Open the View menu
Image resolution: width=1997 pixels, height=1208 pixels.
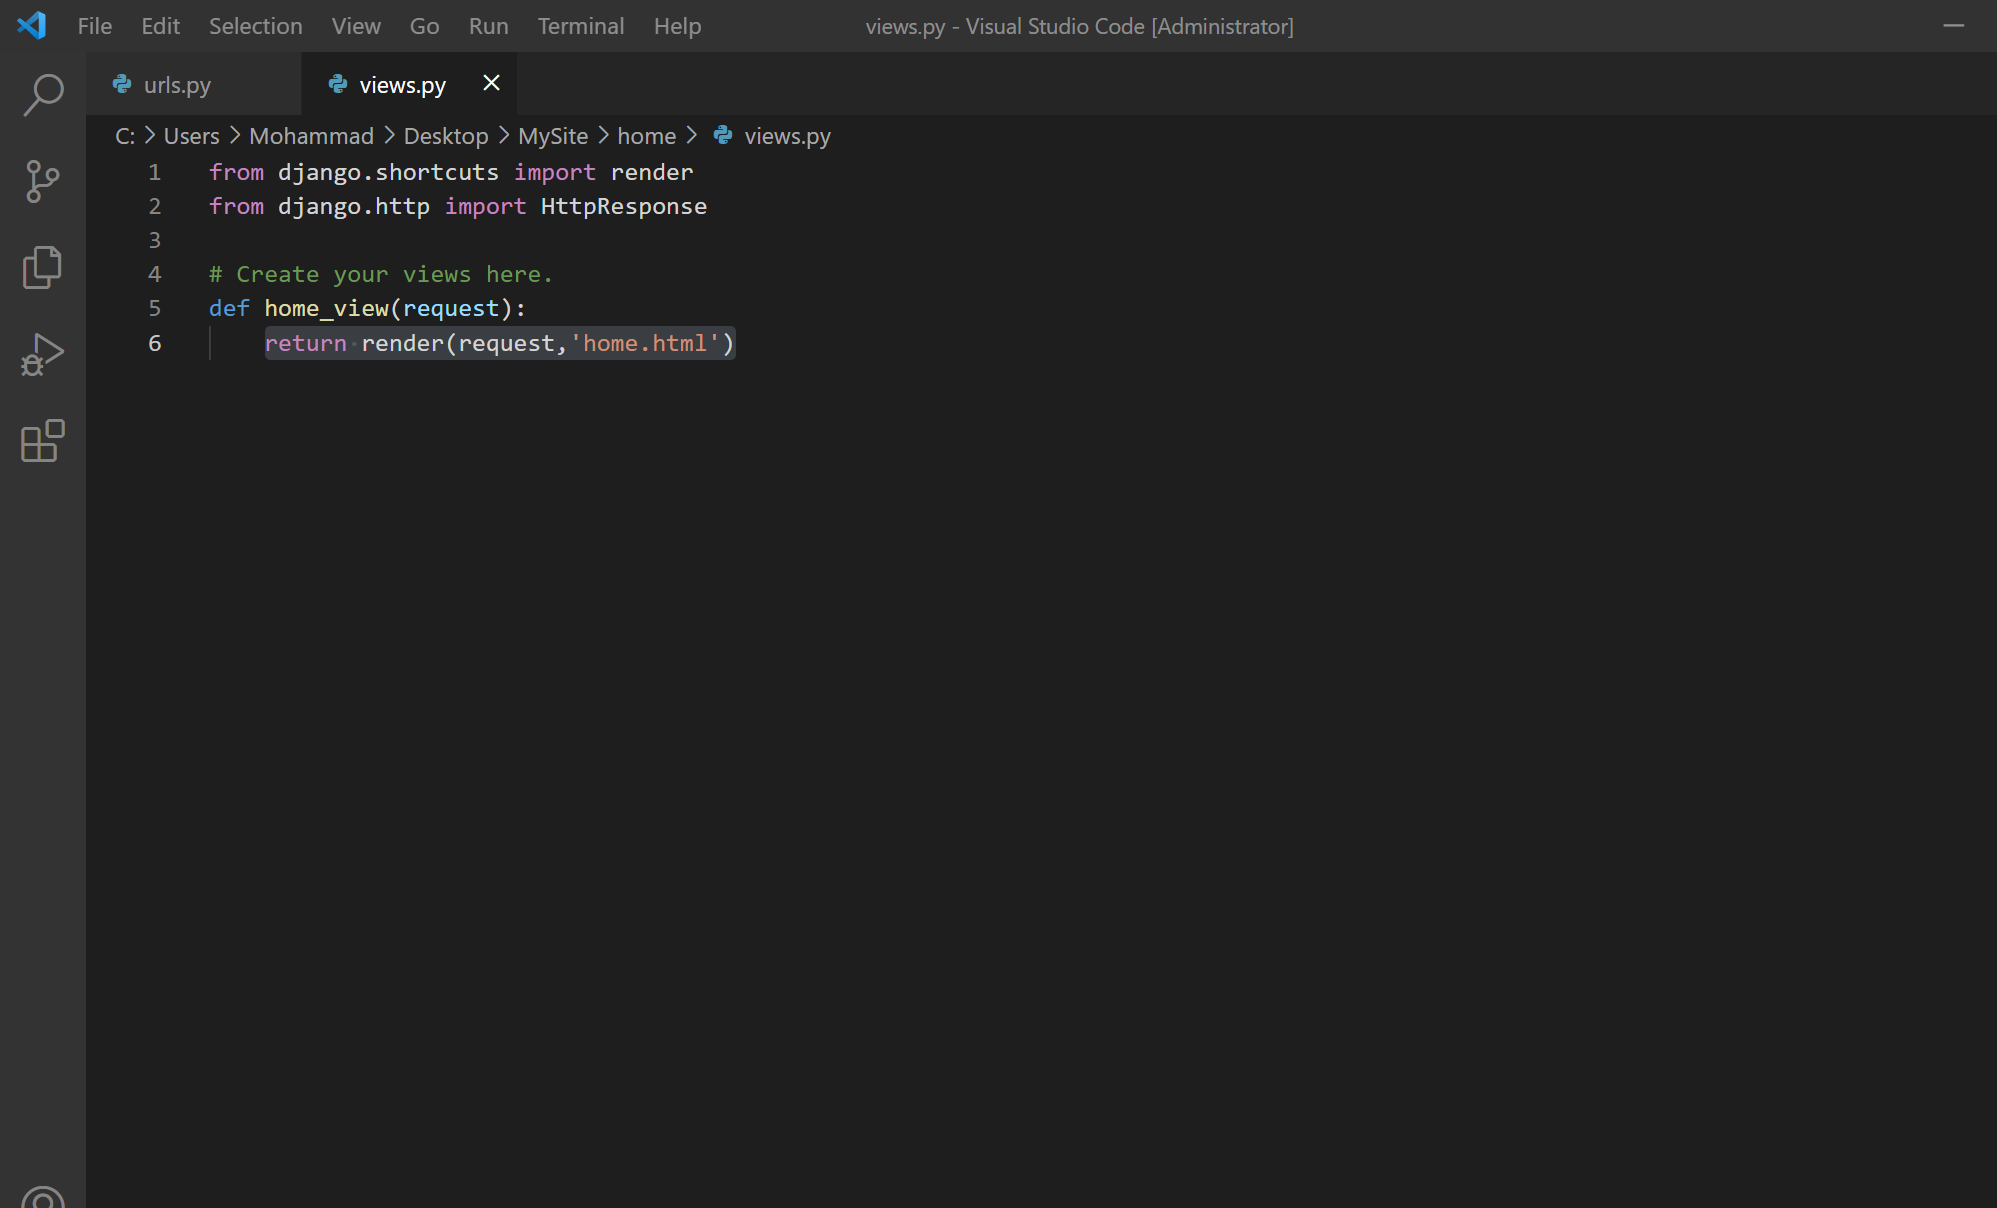coord(356,26)
